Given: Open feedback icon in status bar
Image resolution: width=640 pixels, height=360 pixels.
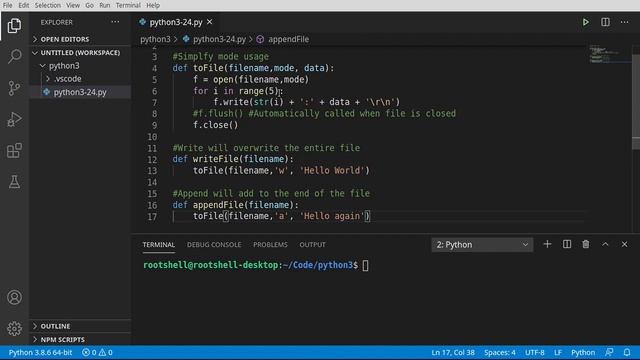Looking at the screenshot, I should 609,352.
